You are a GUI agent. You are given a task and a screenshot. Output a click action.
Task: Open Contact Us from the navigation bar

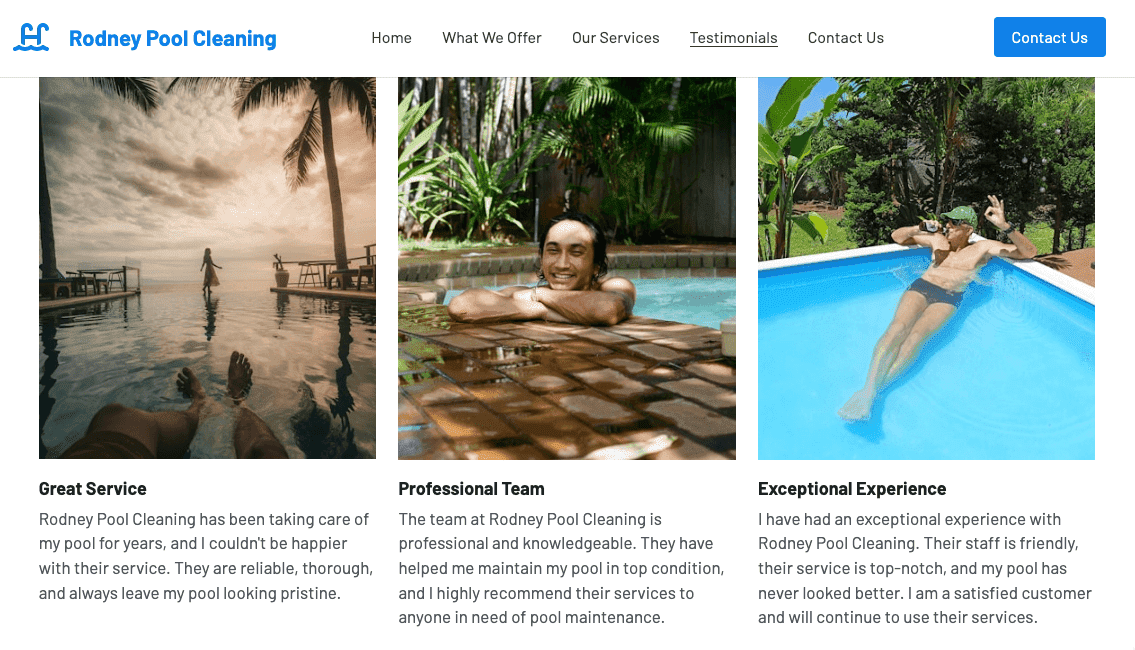point(845,37)
